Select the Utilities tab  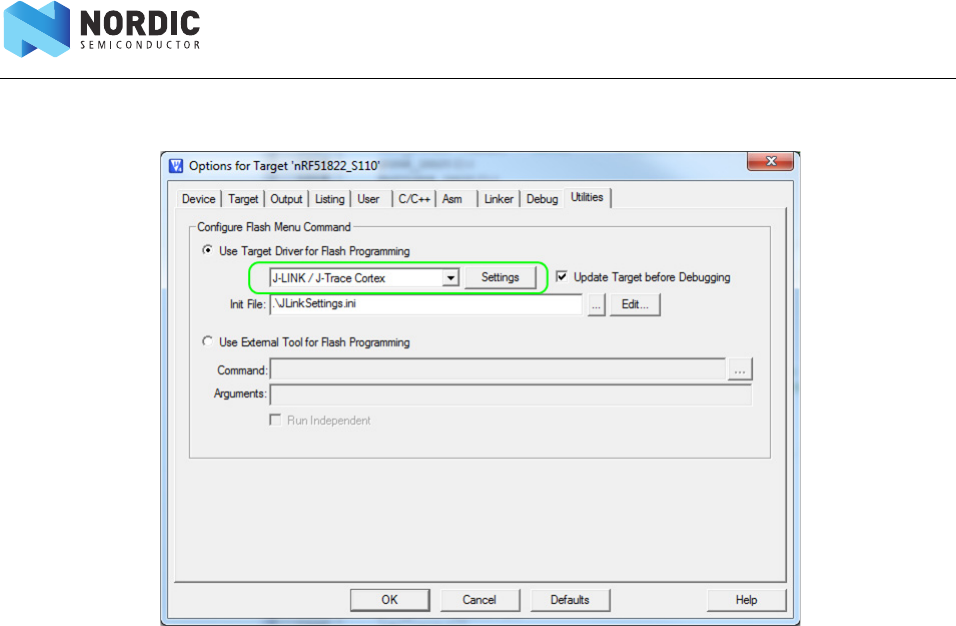pos(587,197)
